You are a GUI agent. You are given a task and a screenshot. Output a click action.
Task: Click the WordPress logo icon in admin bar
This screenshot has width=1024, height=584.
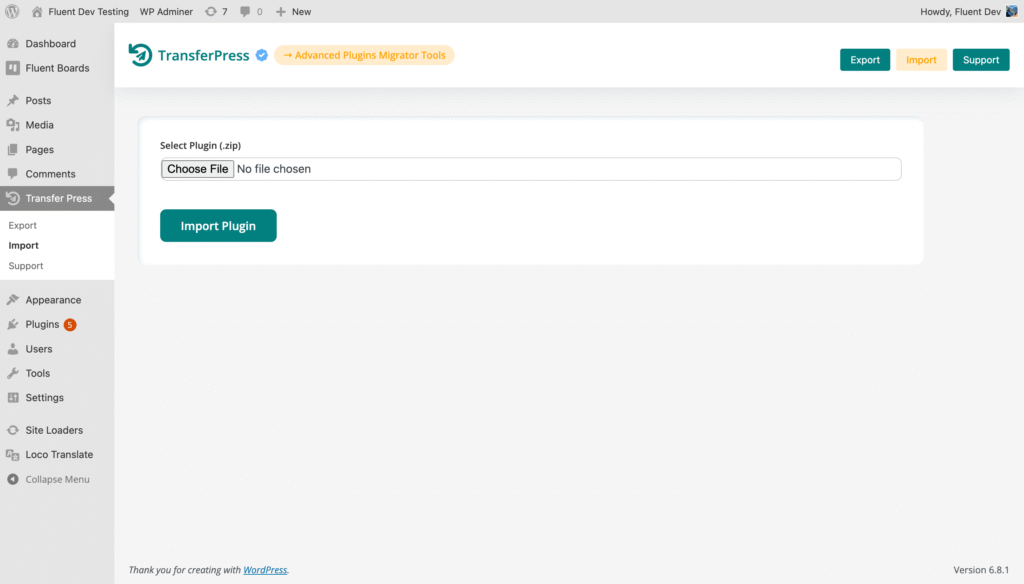pos(13,11)
